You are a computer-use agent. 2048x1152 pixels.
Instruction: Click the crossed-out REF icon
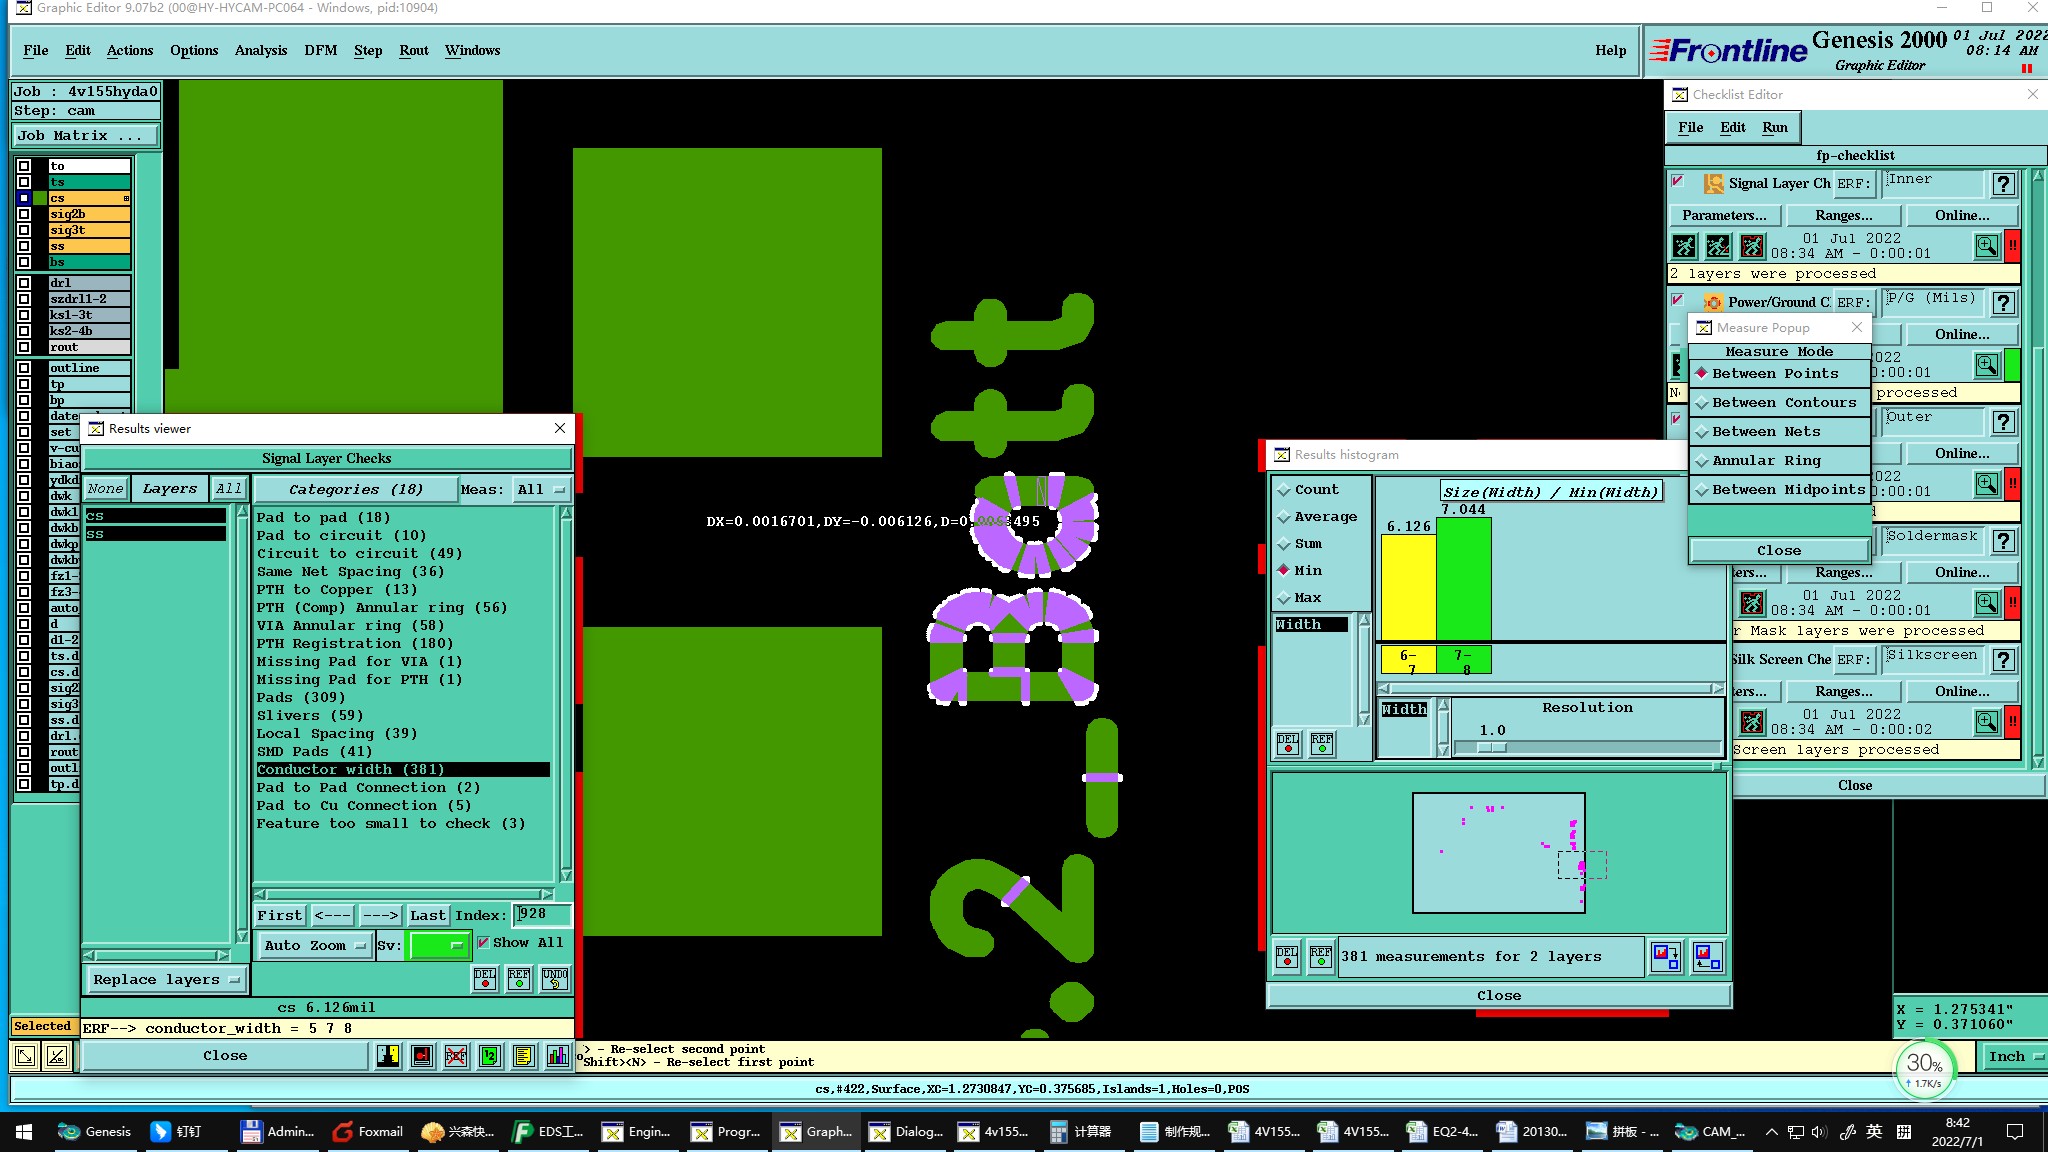point(456,1056)
